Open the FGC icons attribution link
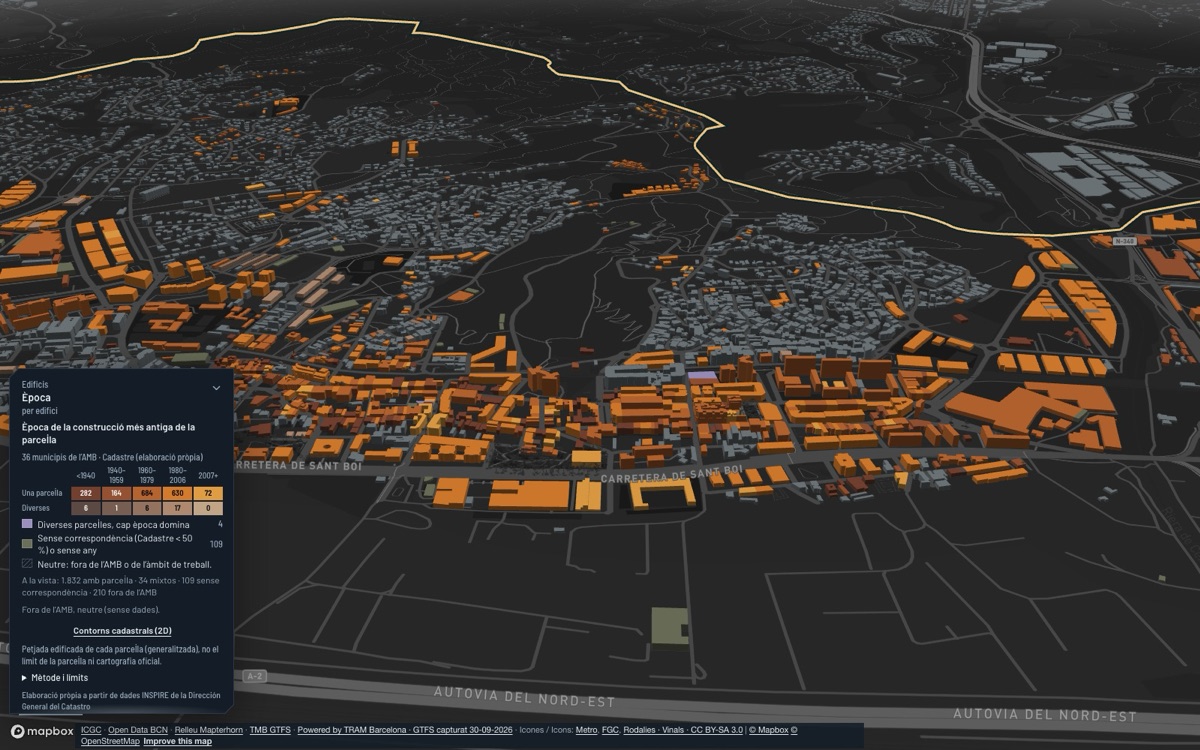 [610, 730]
